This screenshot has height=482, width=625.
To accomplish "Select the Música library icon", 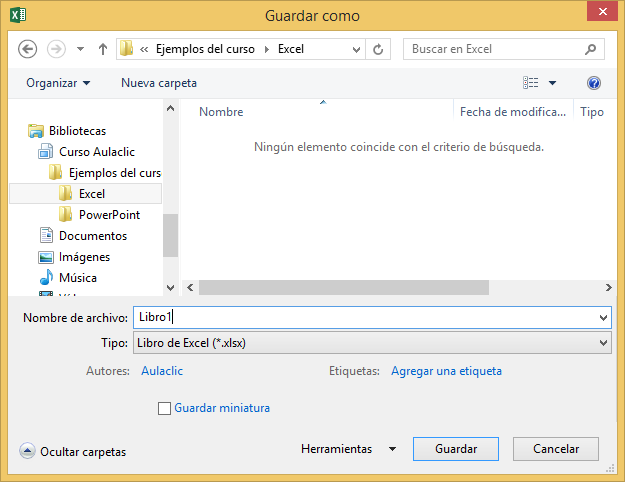I will point(46,278).
